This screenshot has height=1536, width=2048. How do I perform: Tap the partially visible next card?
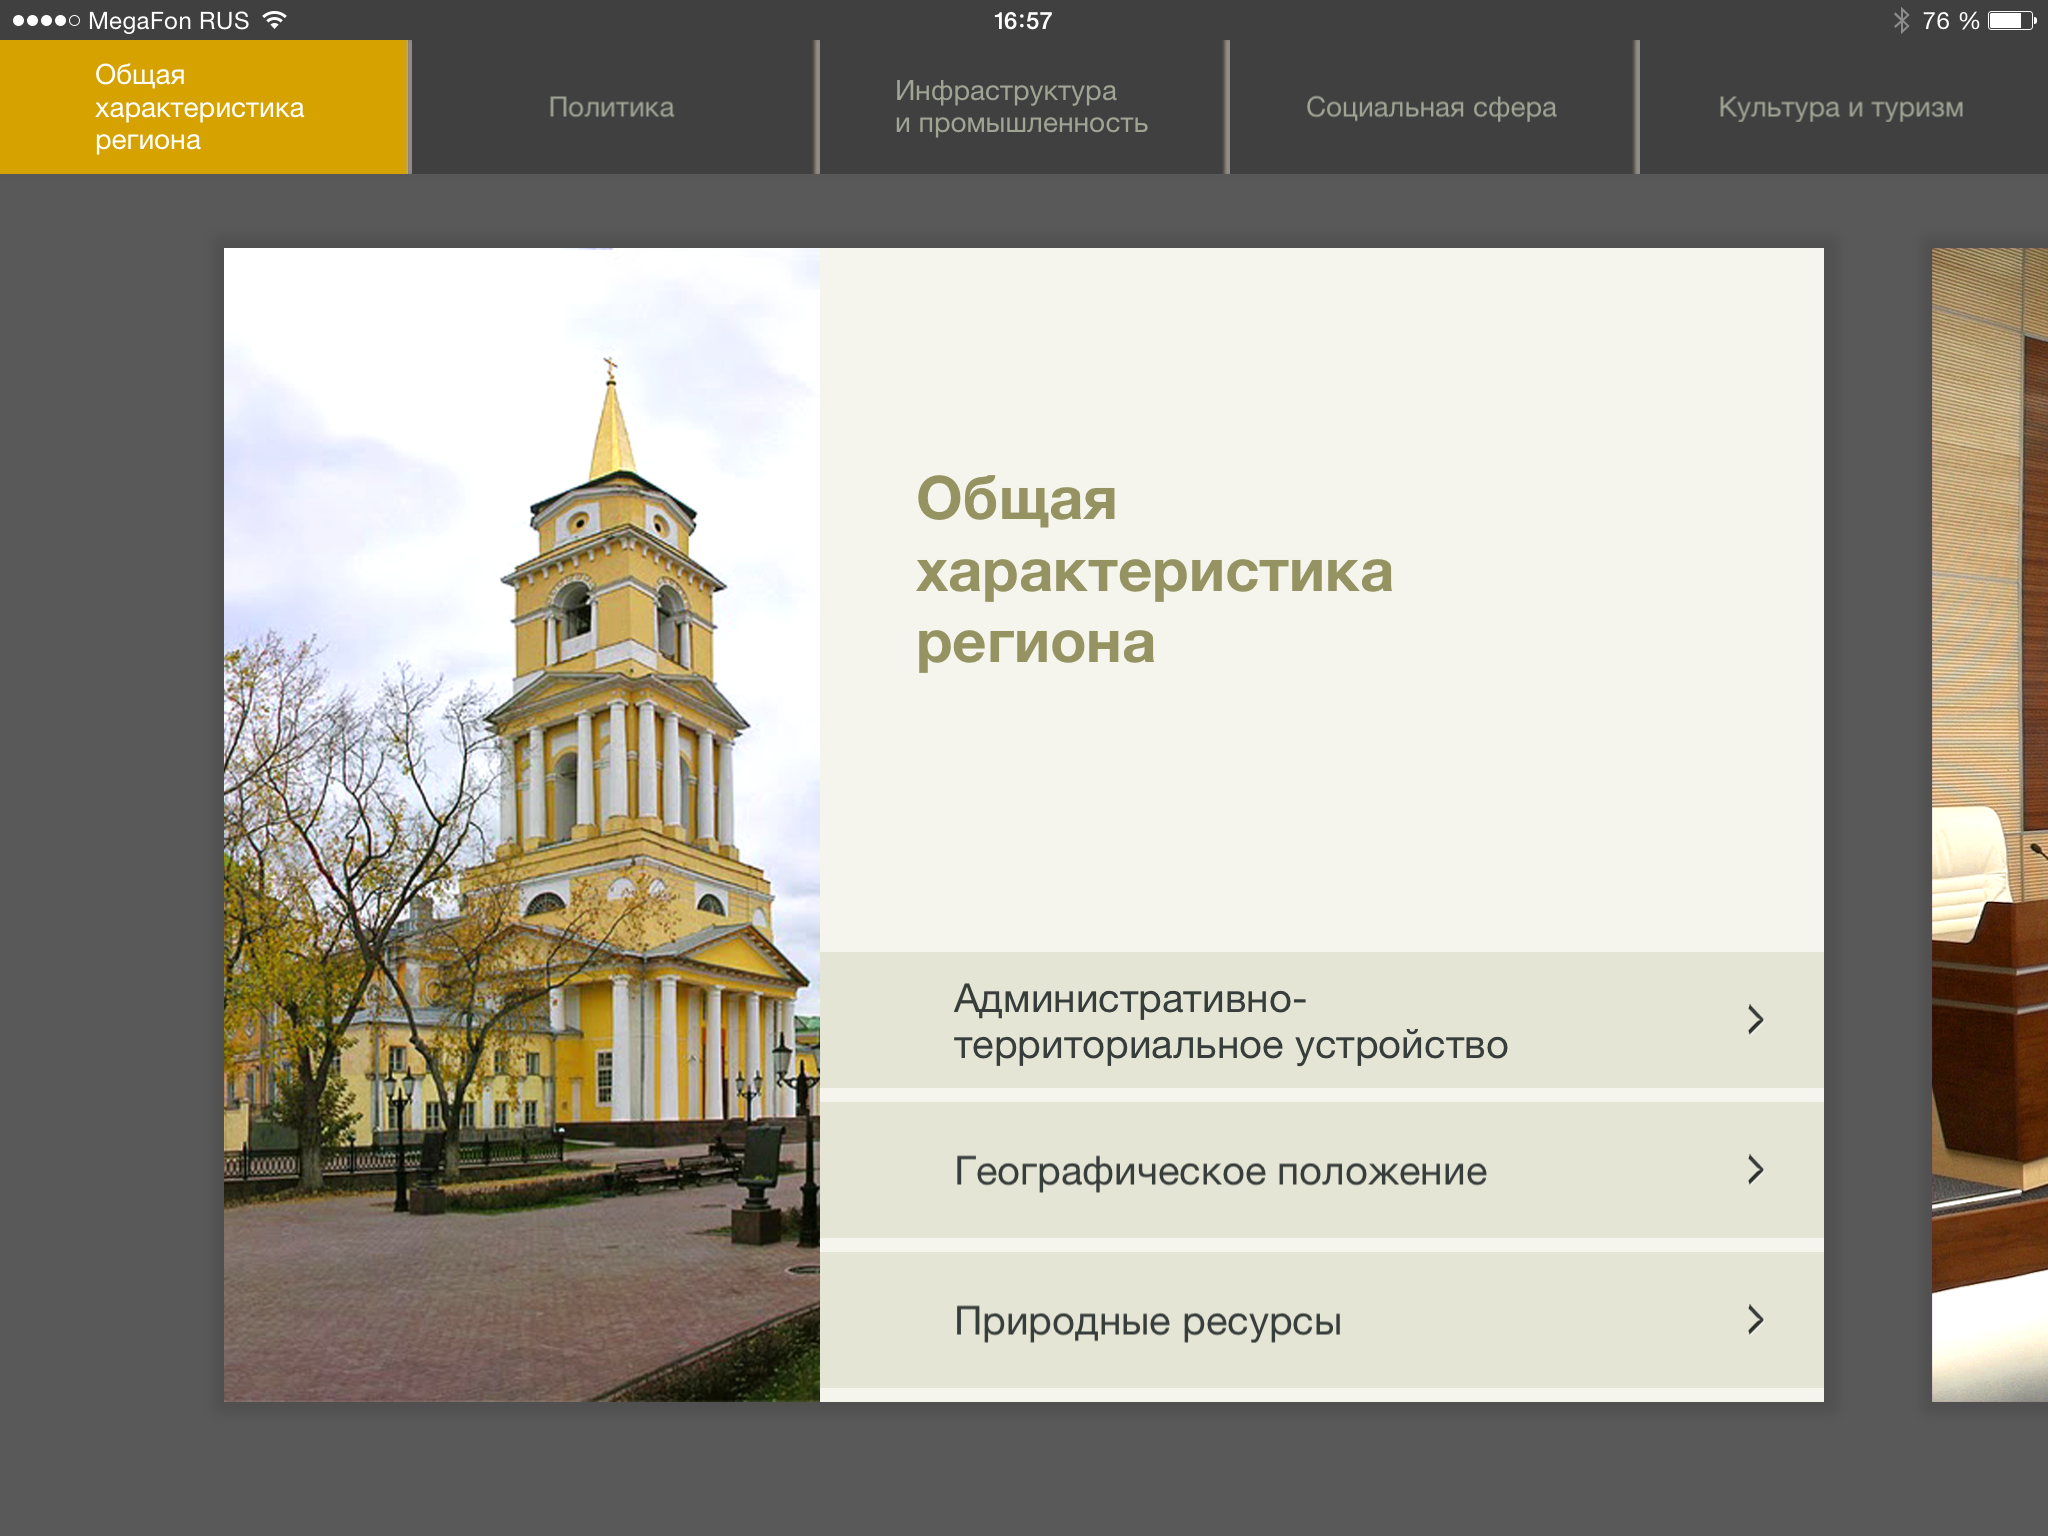pyautogui.click(x=1989, y=824)
